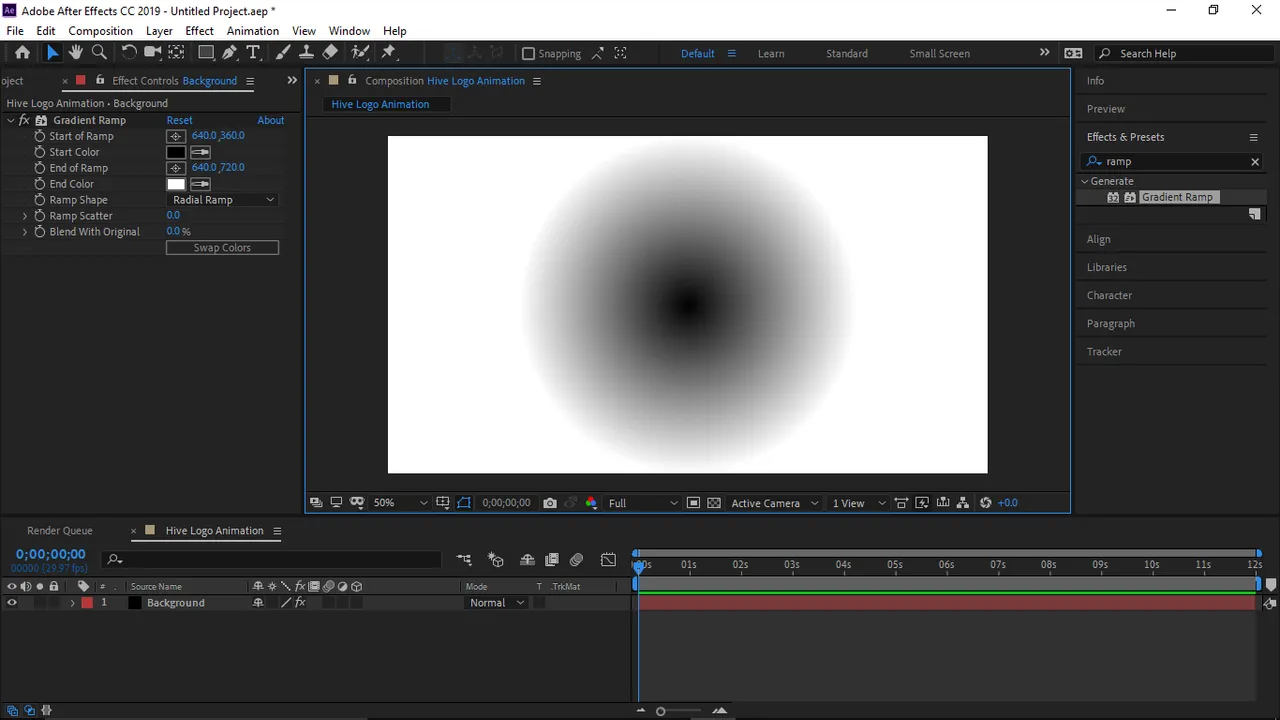Click the Start Color eyedropper
This screenshot has height=720, width=1280.
[x=200, y=152]
